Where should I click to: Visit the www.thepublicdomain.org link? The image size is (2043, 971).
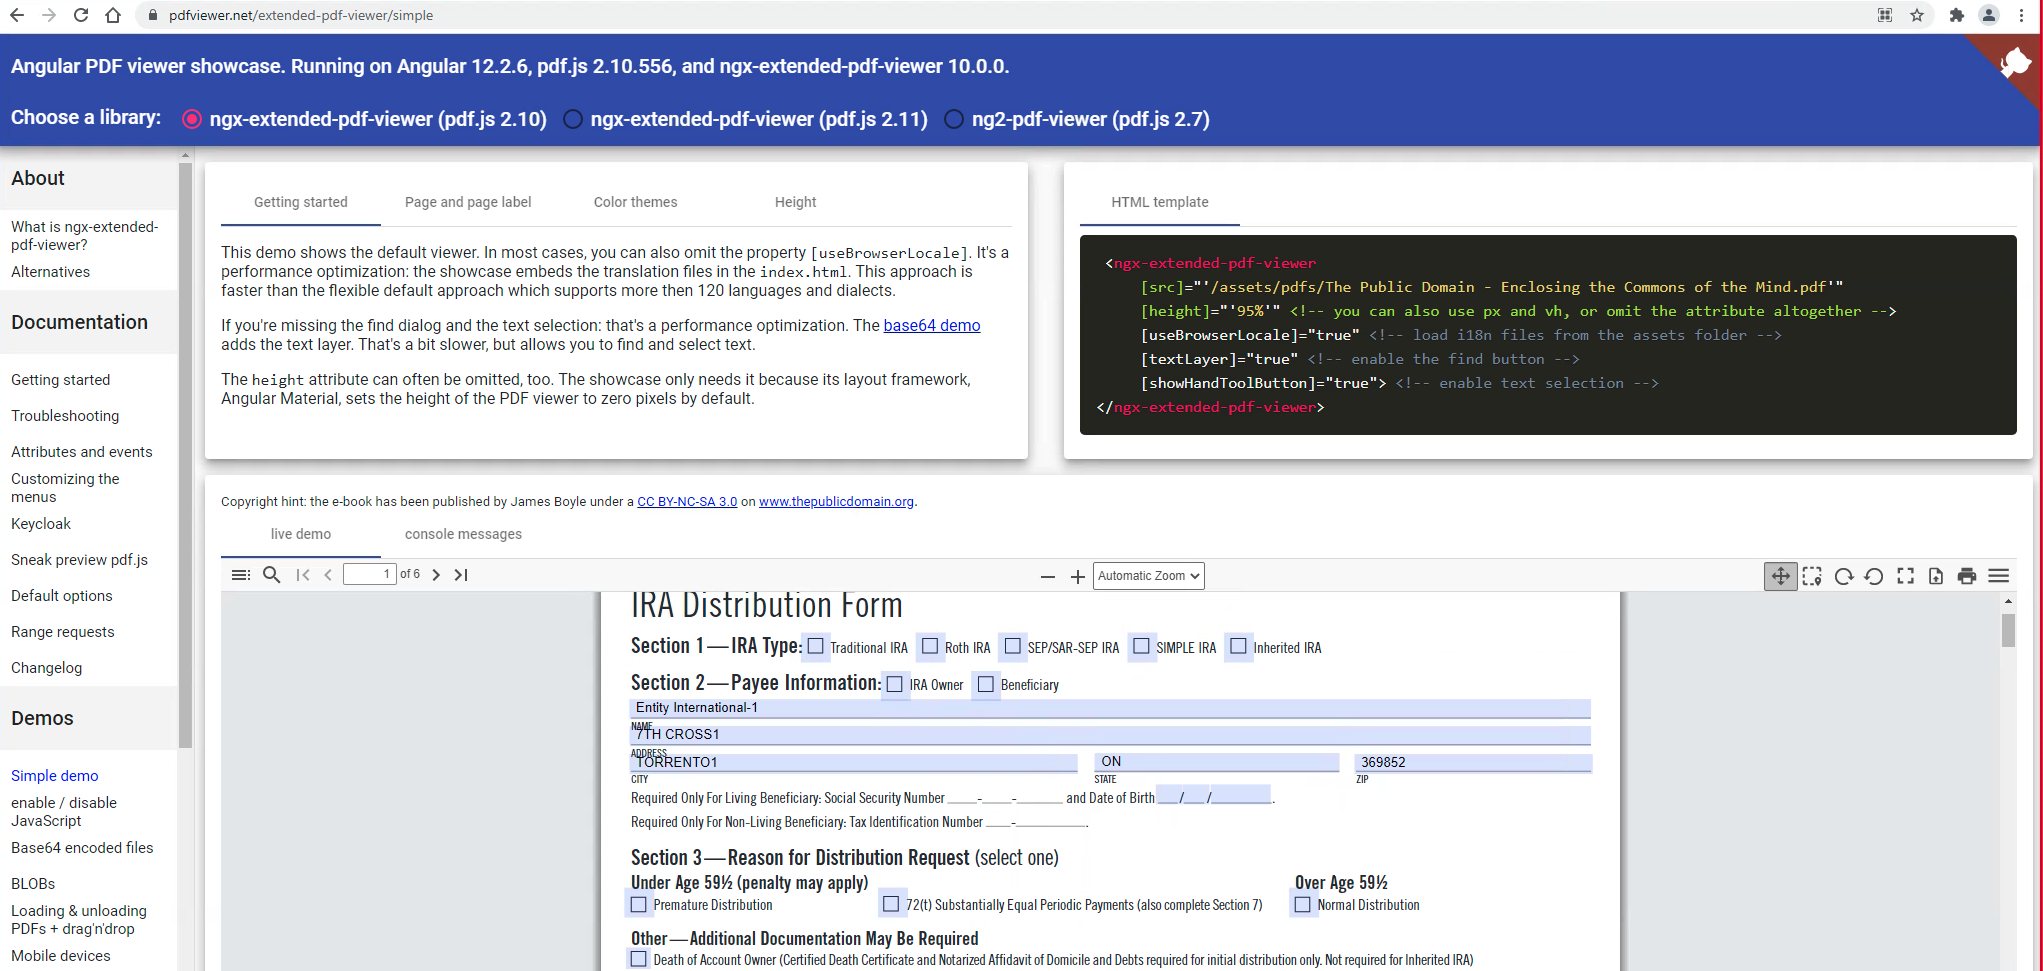coord(836,501)
